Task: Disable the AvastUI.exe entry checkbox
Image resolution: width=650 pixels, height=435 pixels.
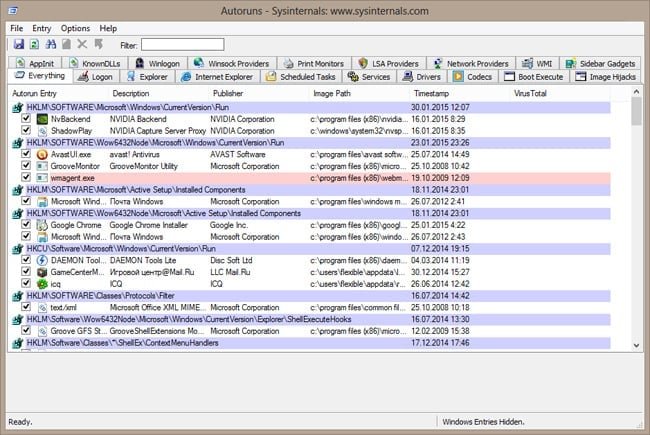Action: click(26, 154)
